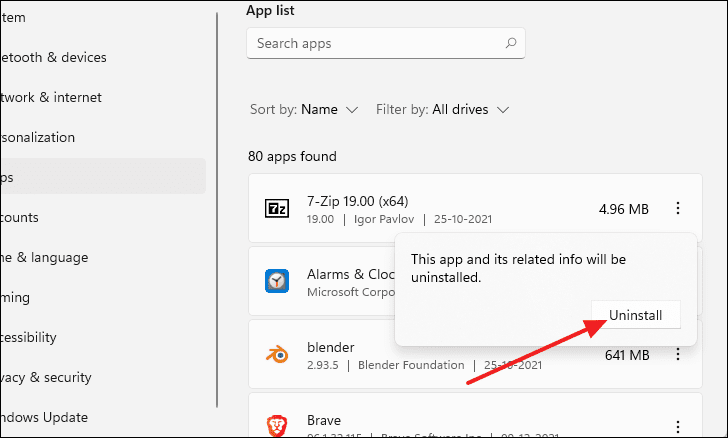Open more options for blender
The height and width of the screenshot is (438, 728).
678,354
